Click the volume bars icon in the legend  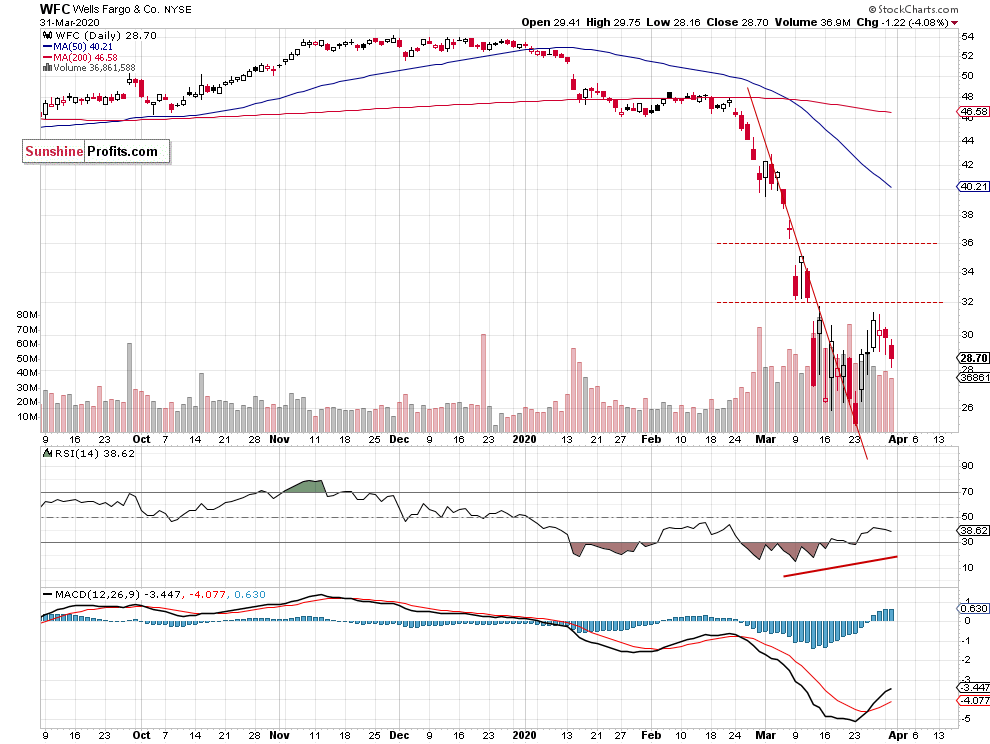coord(47,68)
